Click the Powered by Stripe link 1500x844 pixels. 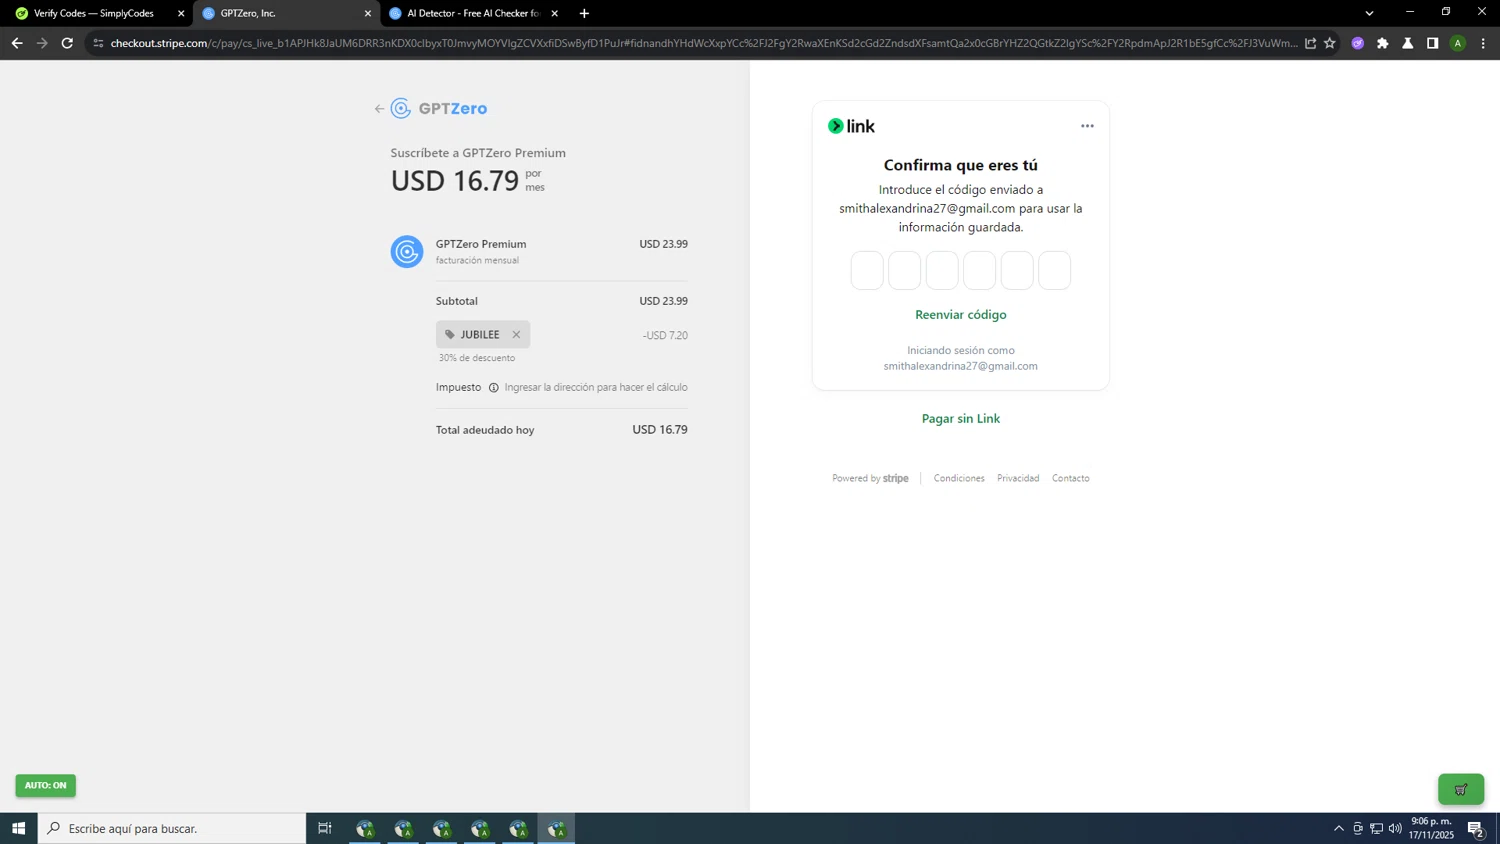click(x=870, y=478)
